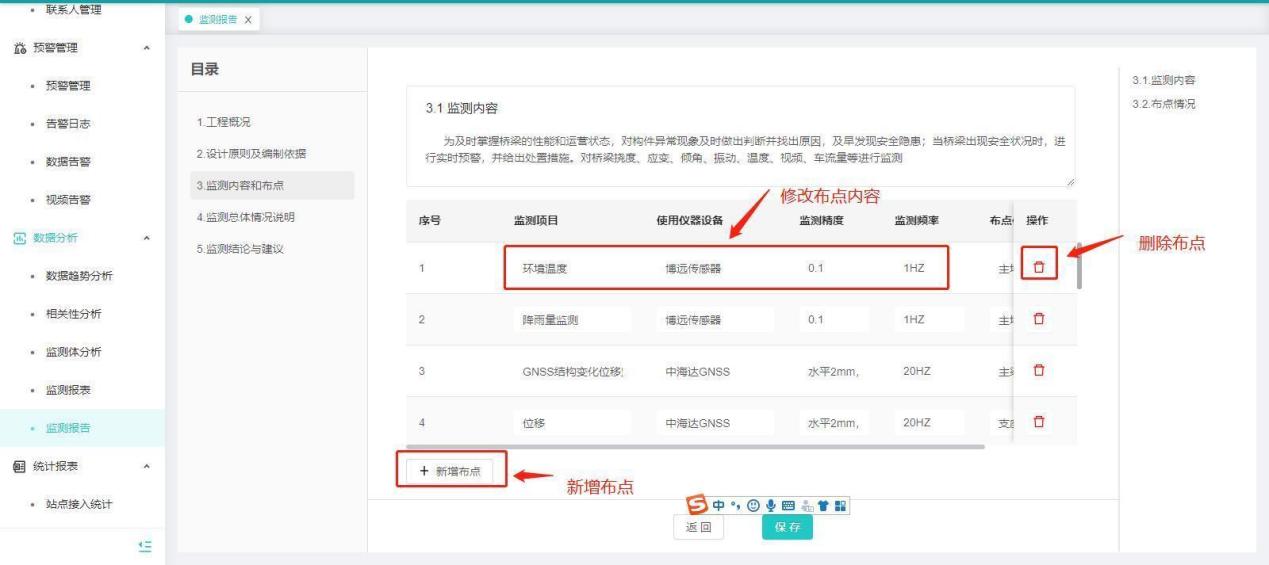The image size is (1269, 565).
Task: Click the Sogou microphone voice input icon
Action: [x=770, y=506]
